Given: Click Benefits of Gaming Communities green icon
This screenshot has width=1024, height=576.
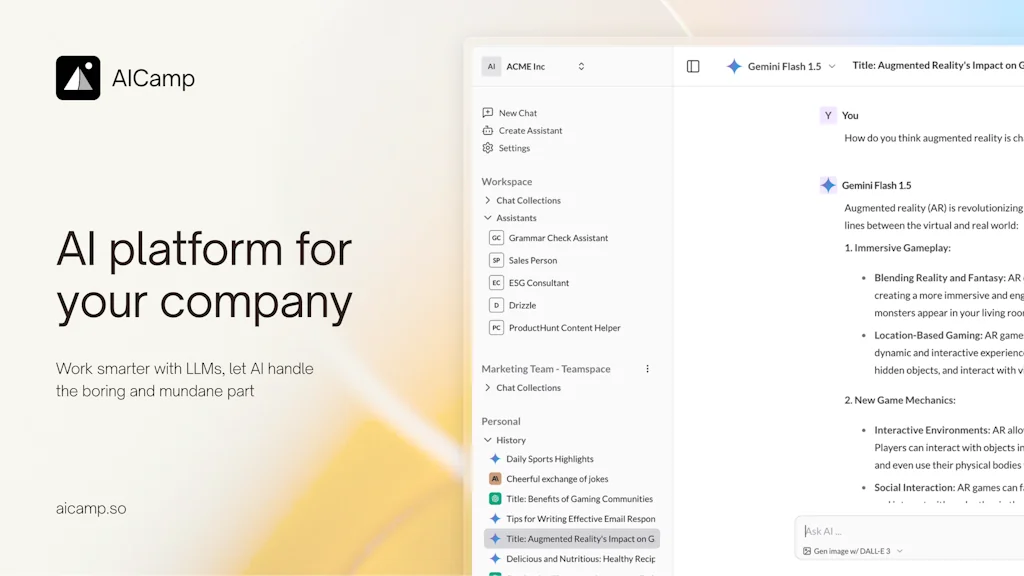Looking at the screenshot, I should [x=495, y=498].
